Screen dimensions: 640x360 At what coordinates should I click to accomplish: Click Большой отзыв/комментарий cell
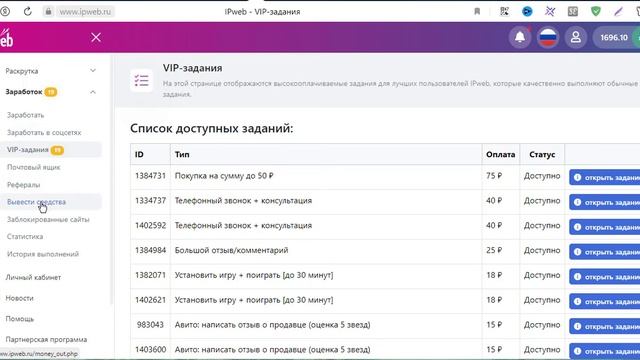point(326,250)
